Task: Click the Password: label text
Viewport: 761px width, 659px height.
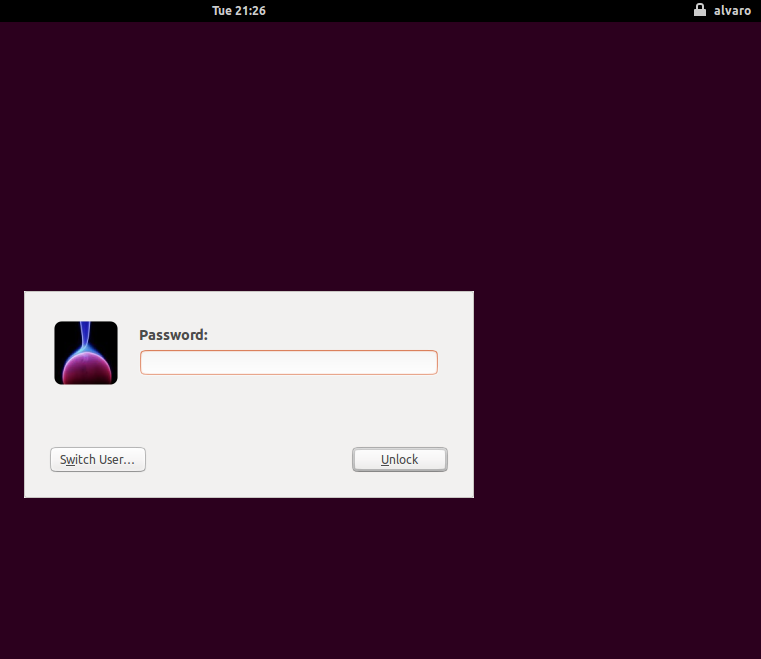Action: point(173,335)
